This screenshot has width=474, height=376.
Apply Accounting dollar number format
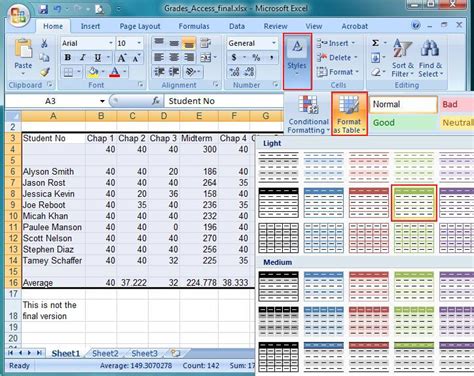[x=234, y=58]
